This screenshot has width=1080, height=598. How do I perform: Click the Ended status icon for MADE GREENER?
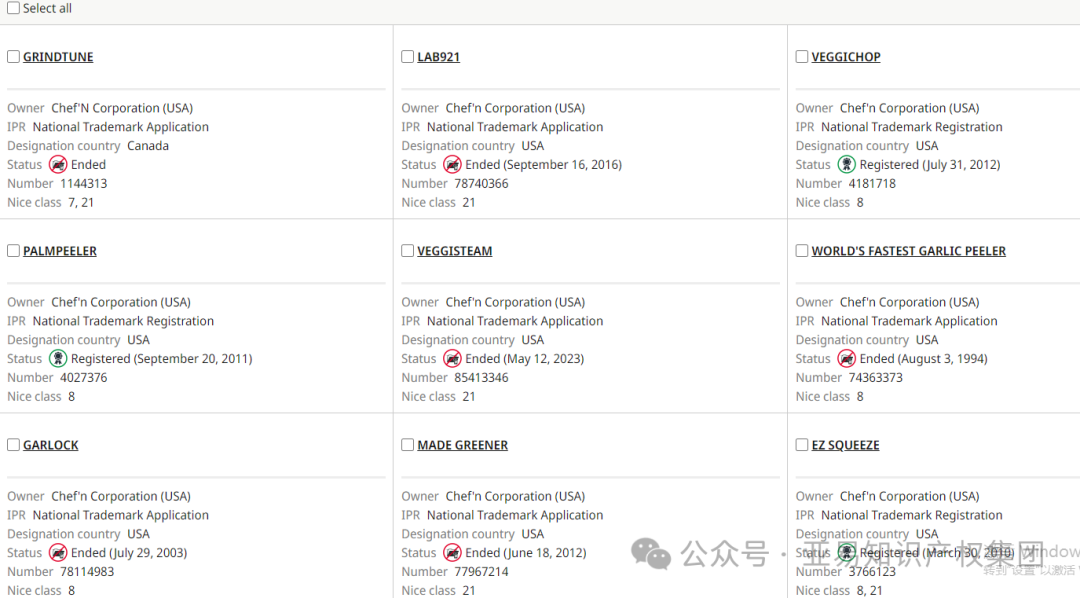(452, 553)
